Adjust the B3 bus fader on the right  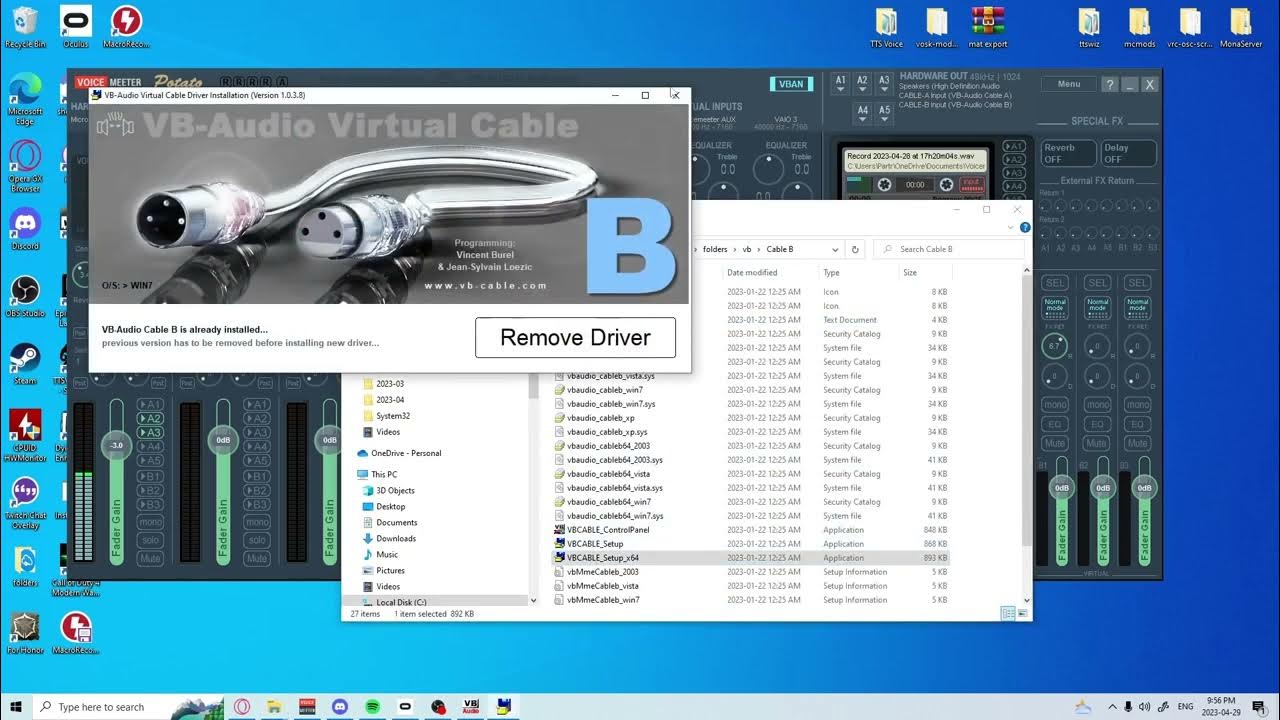pos(1144,487)
